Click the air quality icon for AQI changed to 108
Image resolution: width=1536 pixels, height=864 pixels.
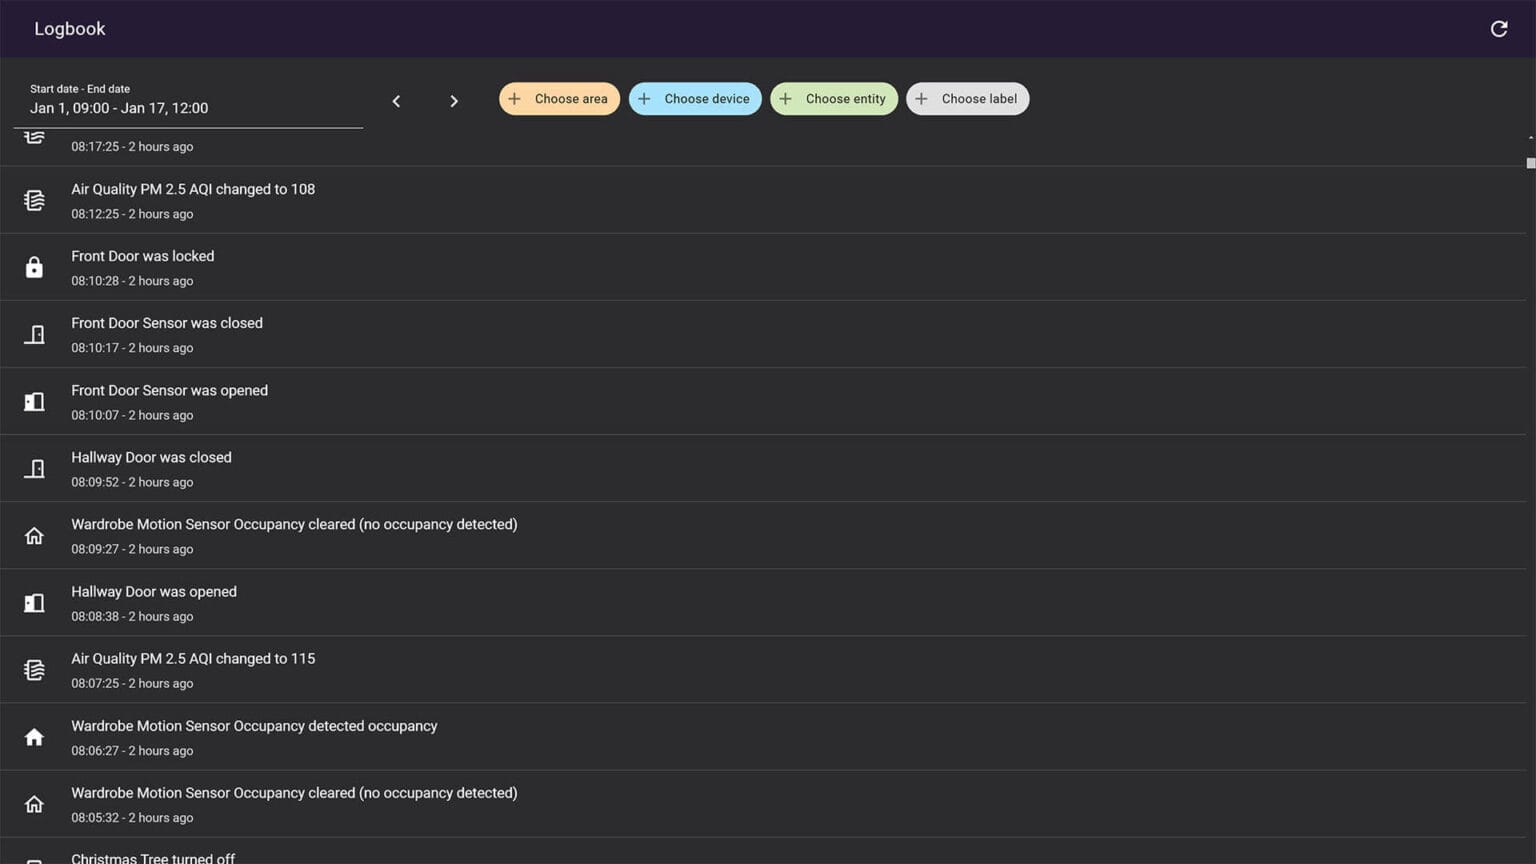pyautogui.click(x=34, y=200)
